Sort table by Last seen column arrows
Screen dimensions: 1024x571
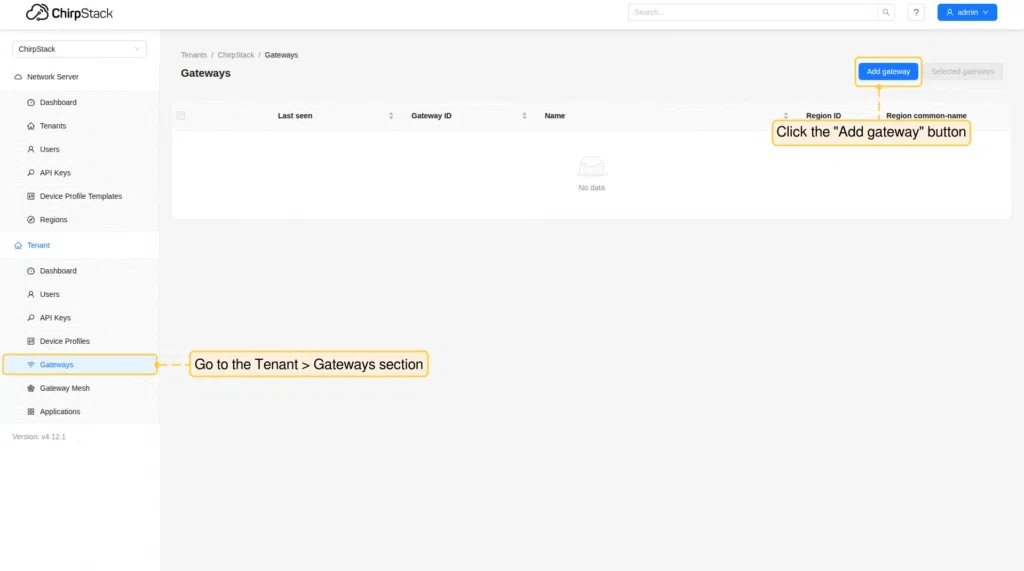(391, 116)
